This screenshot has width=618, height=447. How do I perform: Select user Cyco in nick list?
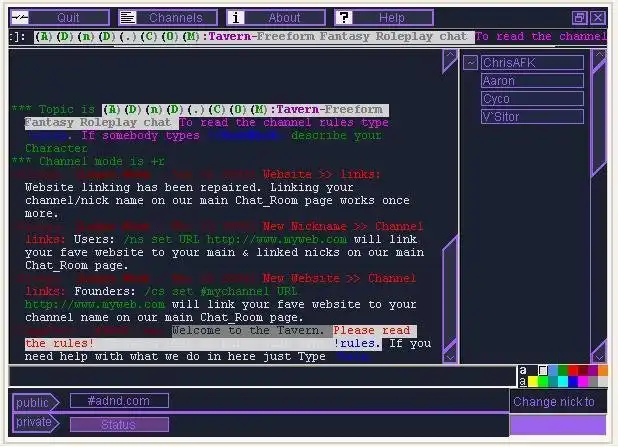532,99
